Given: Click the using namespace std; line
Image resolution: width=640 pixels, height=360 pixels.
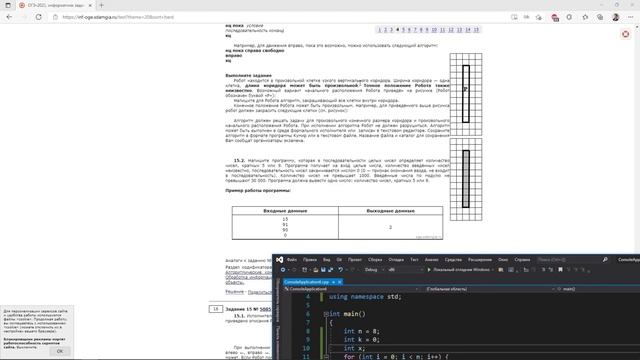Looking at the screenshot, I should click(365, 297).
